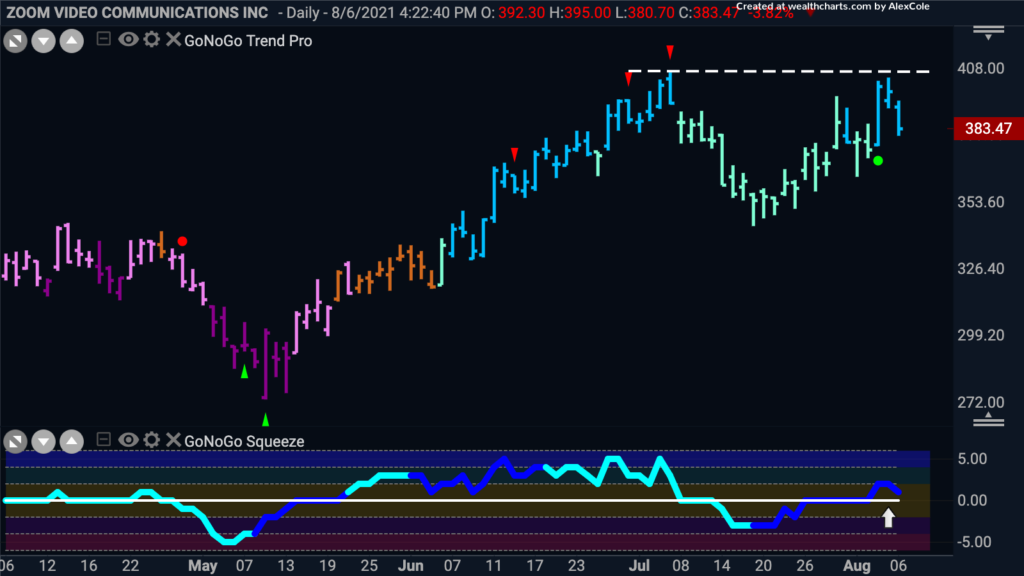Remove the GoNoGo Trend Pro indicator
1024x576 pixels.
coord(173,39)
